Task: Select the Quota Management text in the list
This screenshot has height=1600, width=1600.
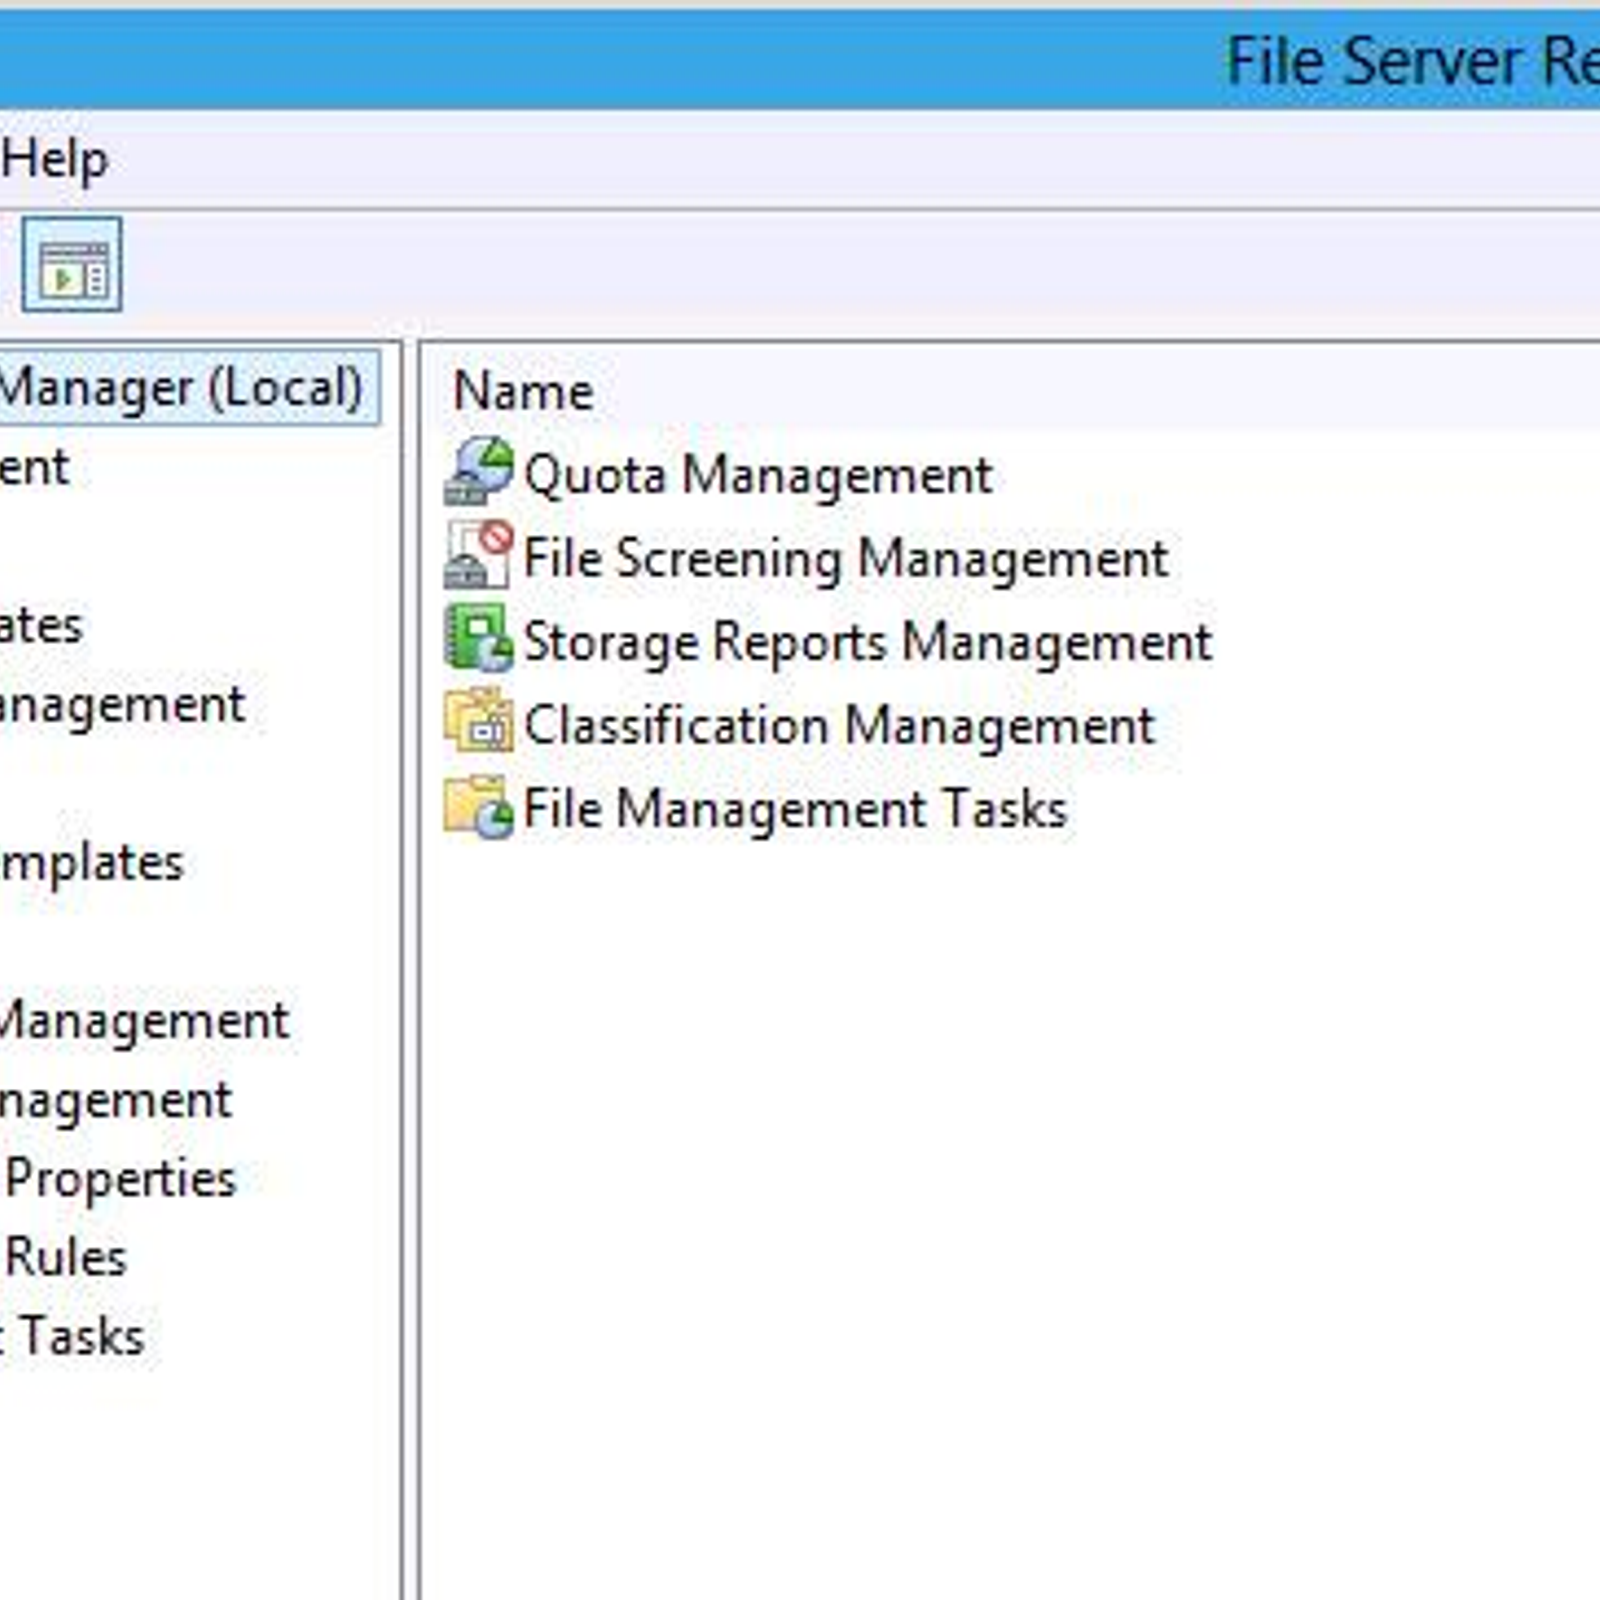Action: [757, 475]
